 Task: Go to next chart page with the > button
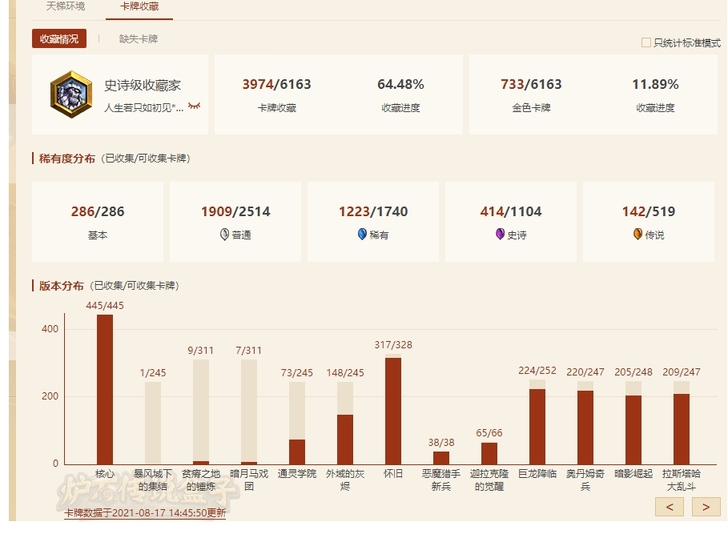pyautogui.click(x=706, y=507)
